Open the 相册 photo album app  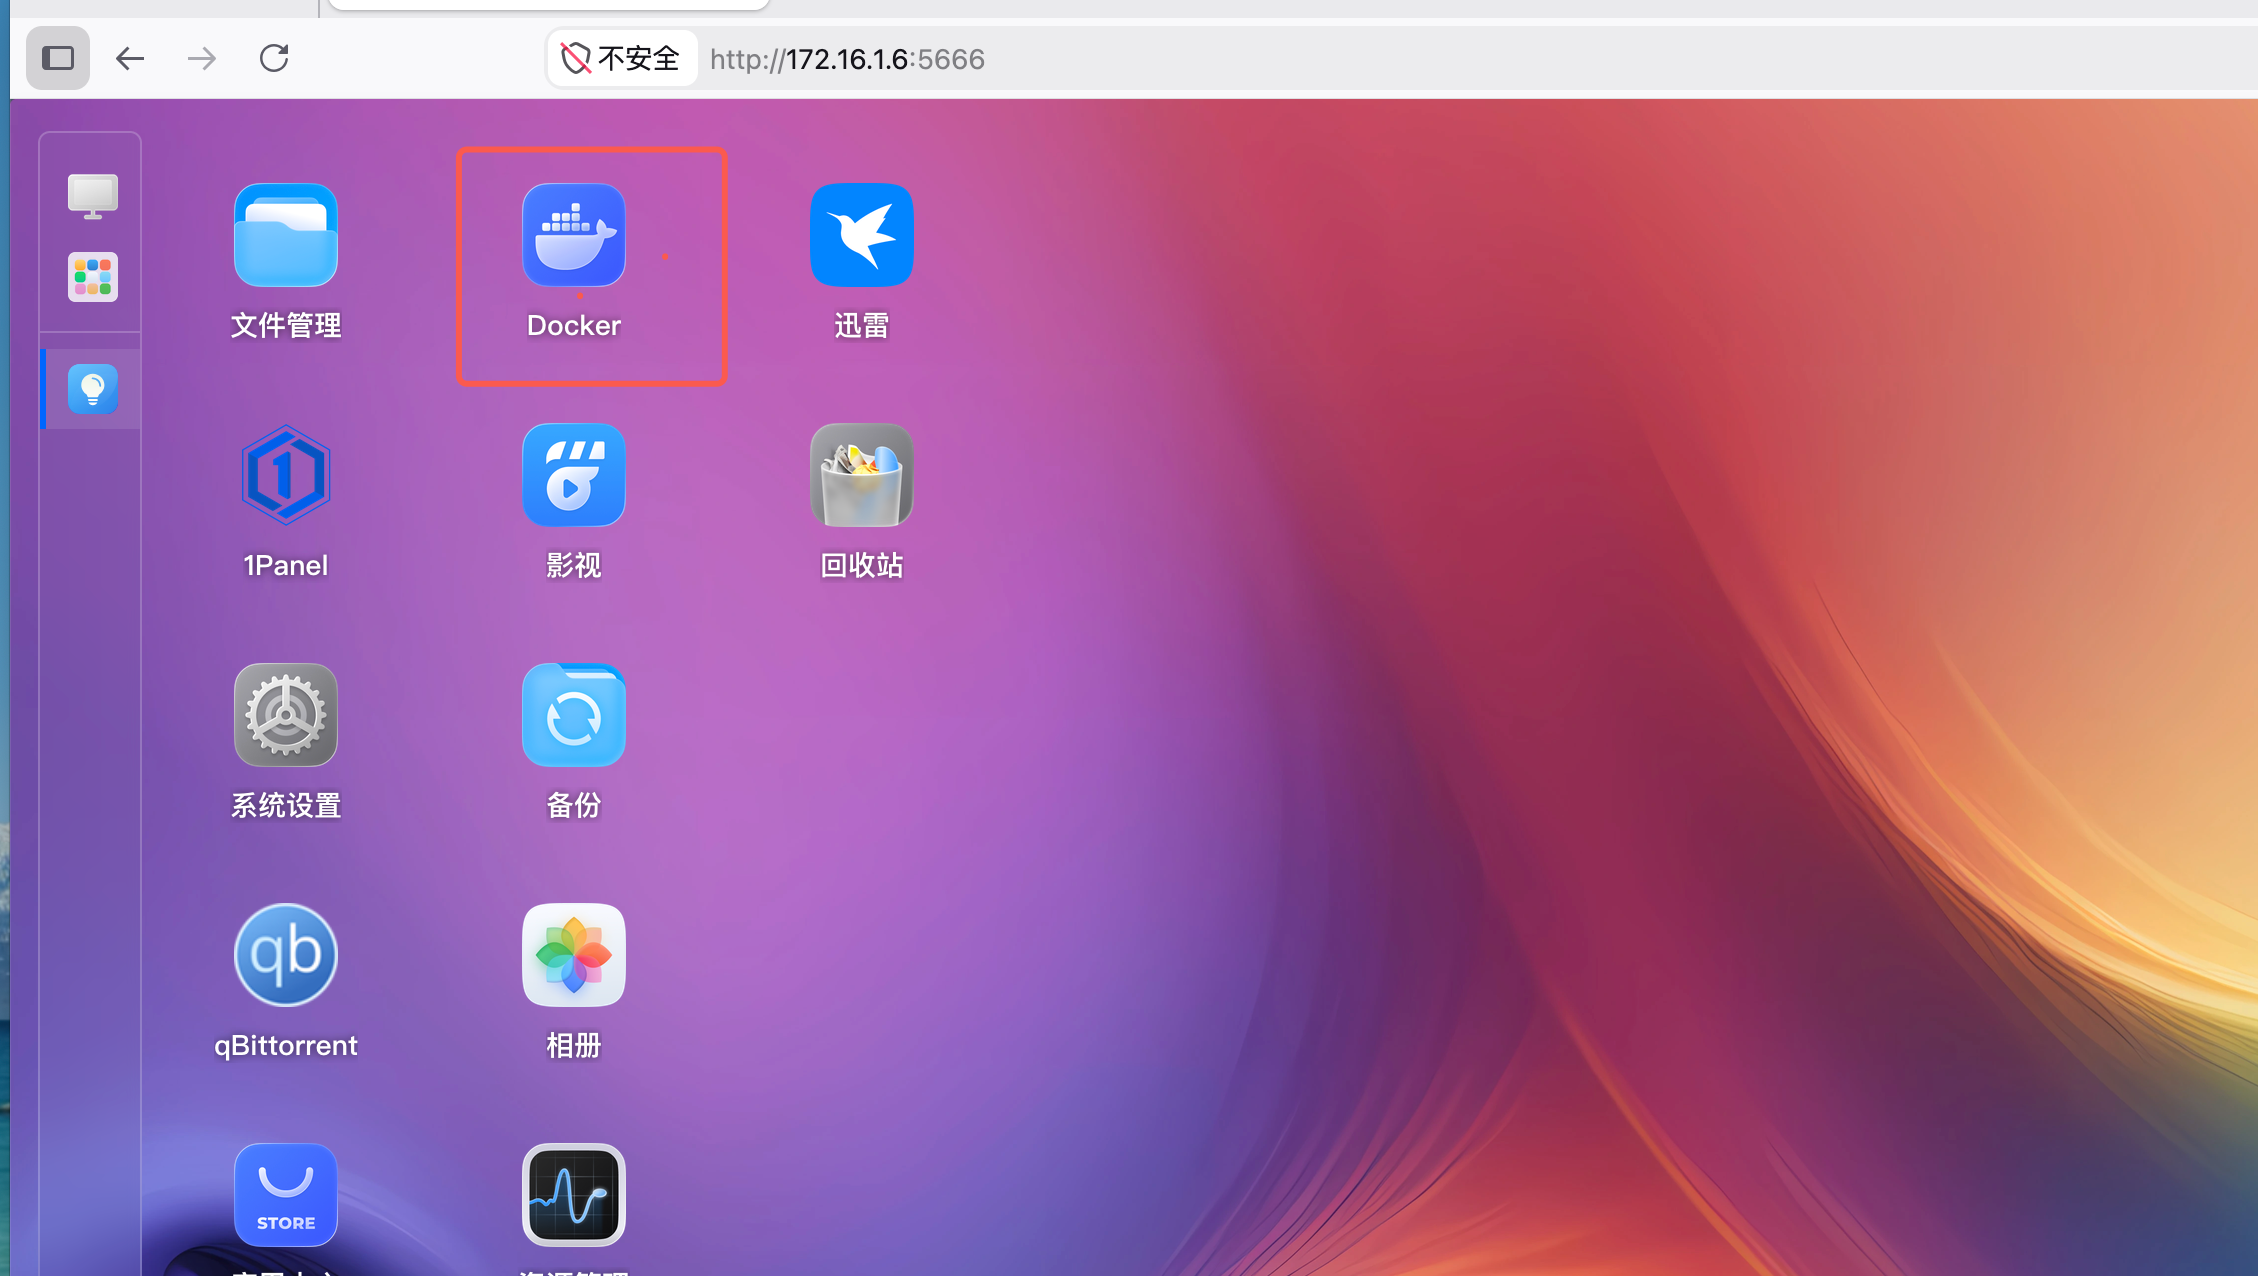[574, 955]
